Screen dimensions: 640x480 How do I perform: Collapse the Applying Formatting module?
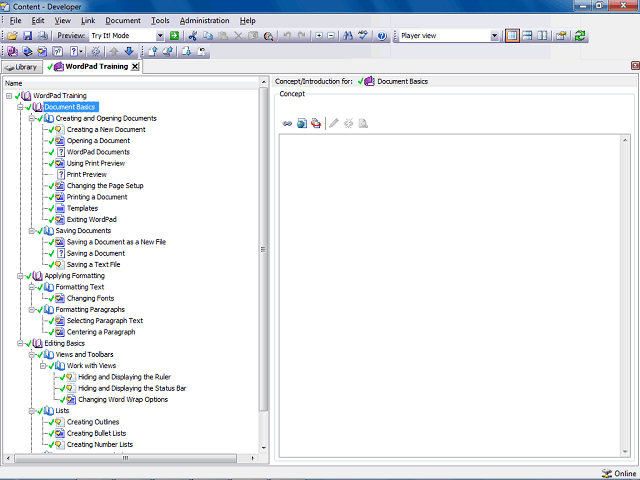[20, 276]
